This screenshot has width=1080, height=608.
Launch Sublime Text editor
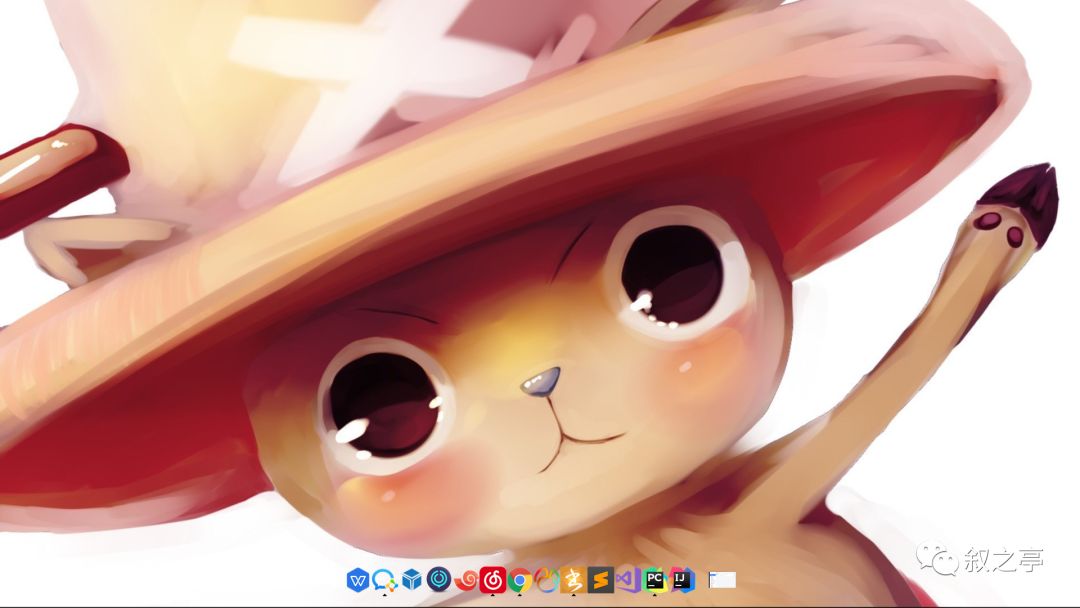coord(601,580)
